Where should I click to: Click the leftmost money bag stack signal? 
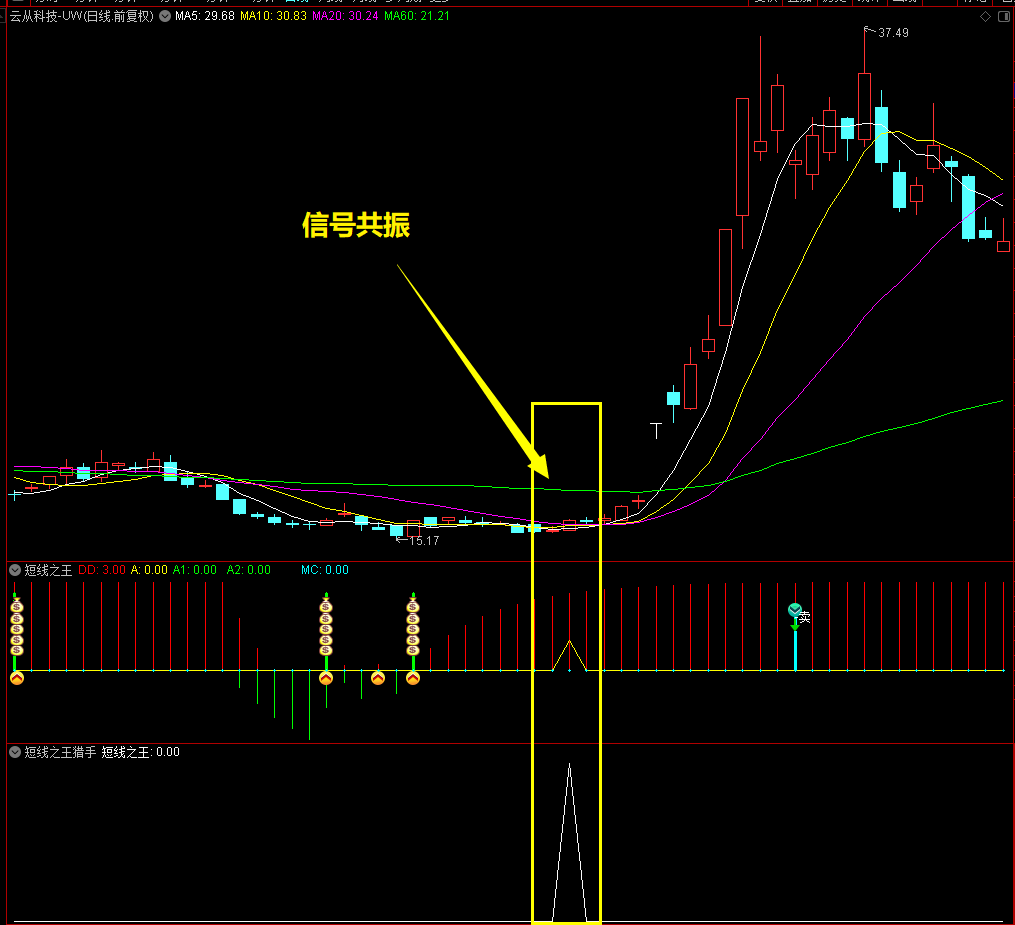pyautogui.click(x=17, y=627)
